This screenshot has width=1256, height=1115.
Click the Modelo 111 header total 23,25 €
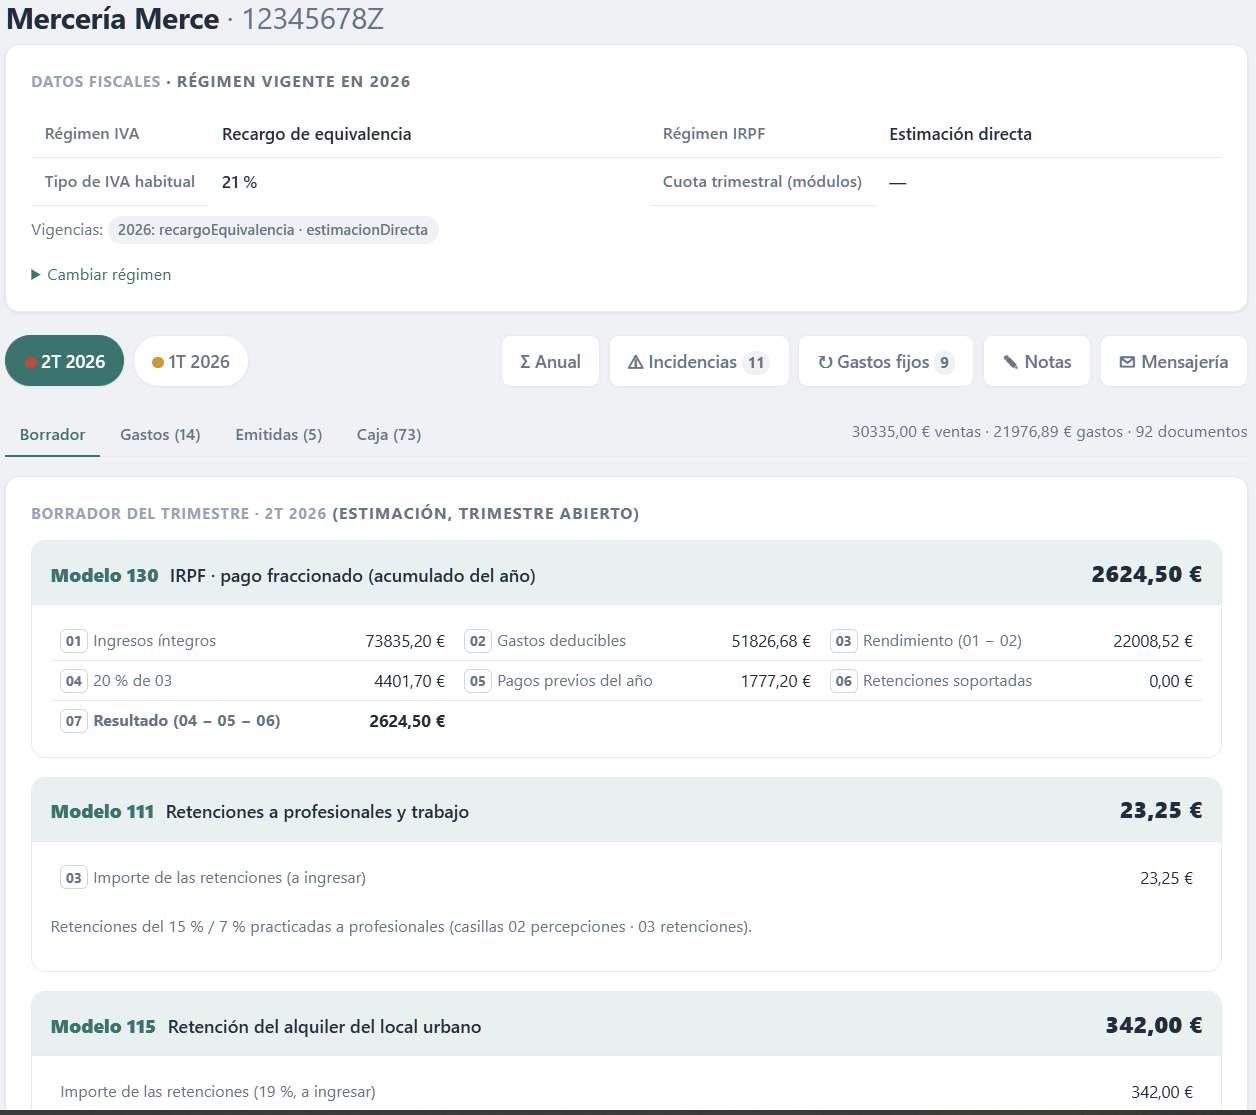1161,810
